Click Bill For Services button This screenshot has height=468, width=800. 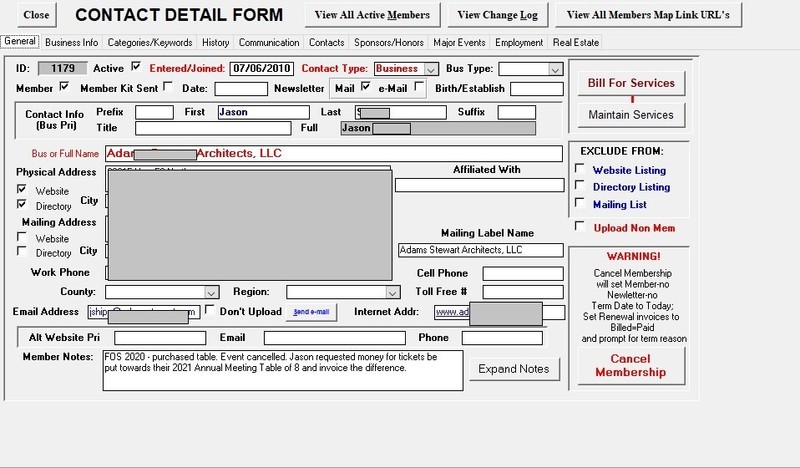click(631, 83)
